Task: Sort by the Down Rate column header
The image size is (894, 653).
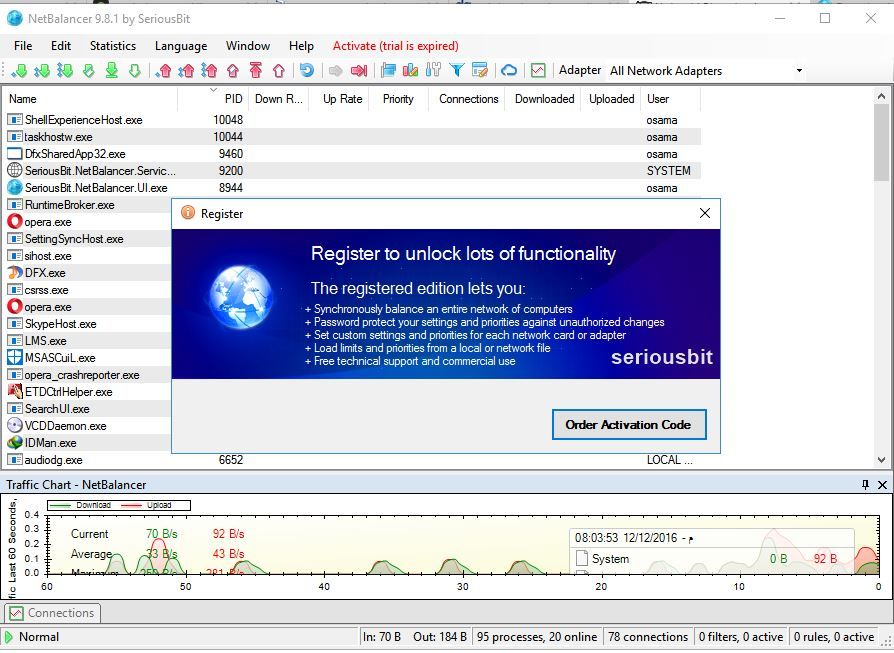Action: point(279,99)
